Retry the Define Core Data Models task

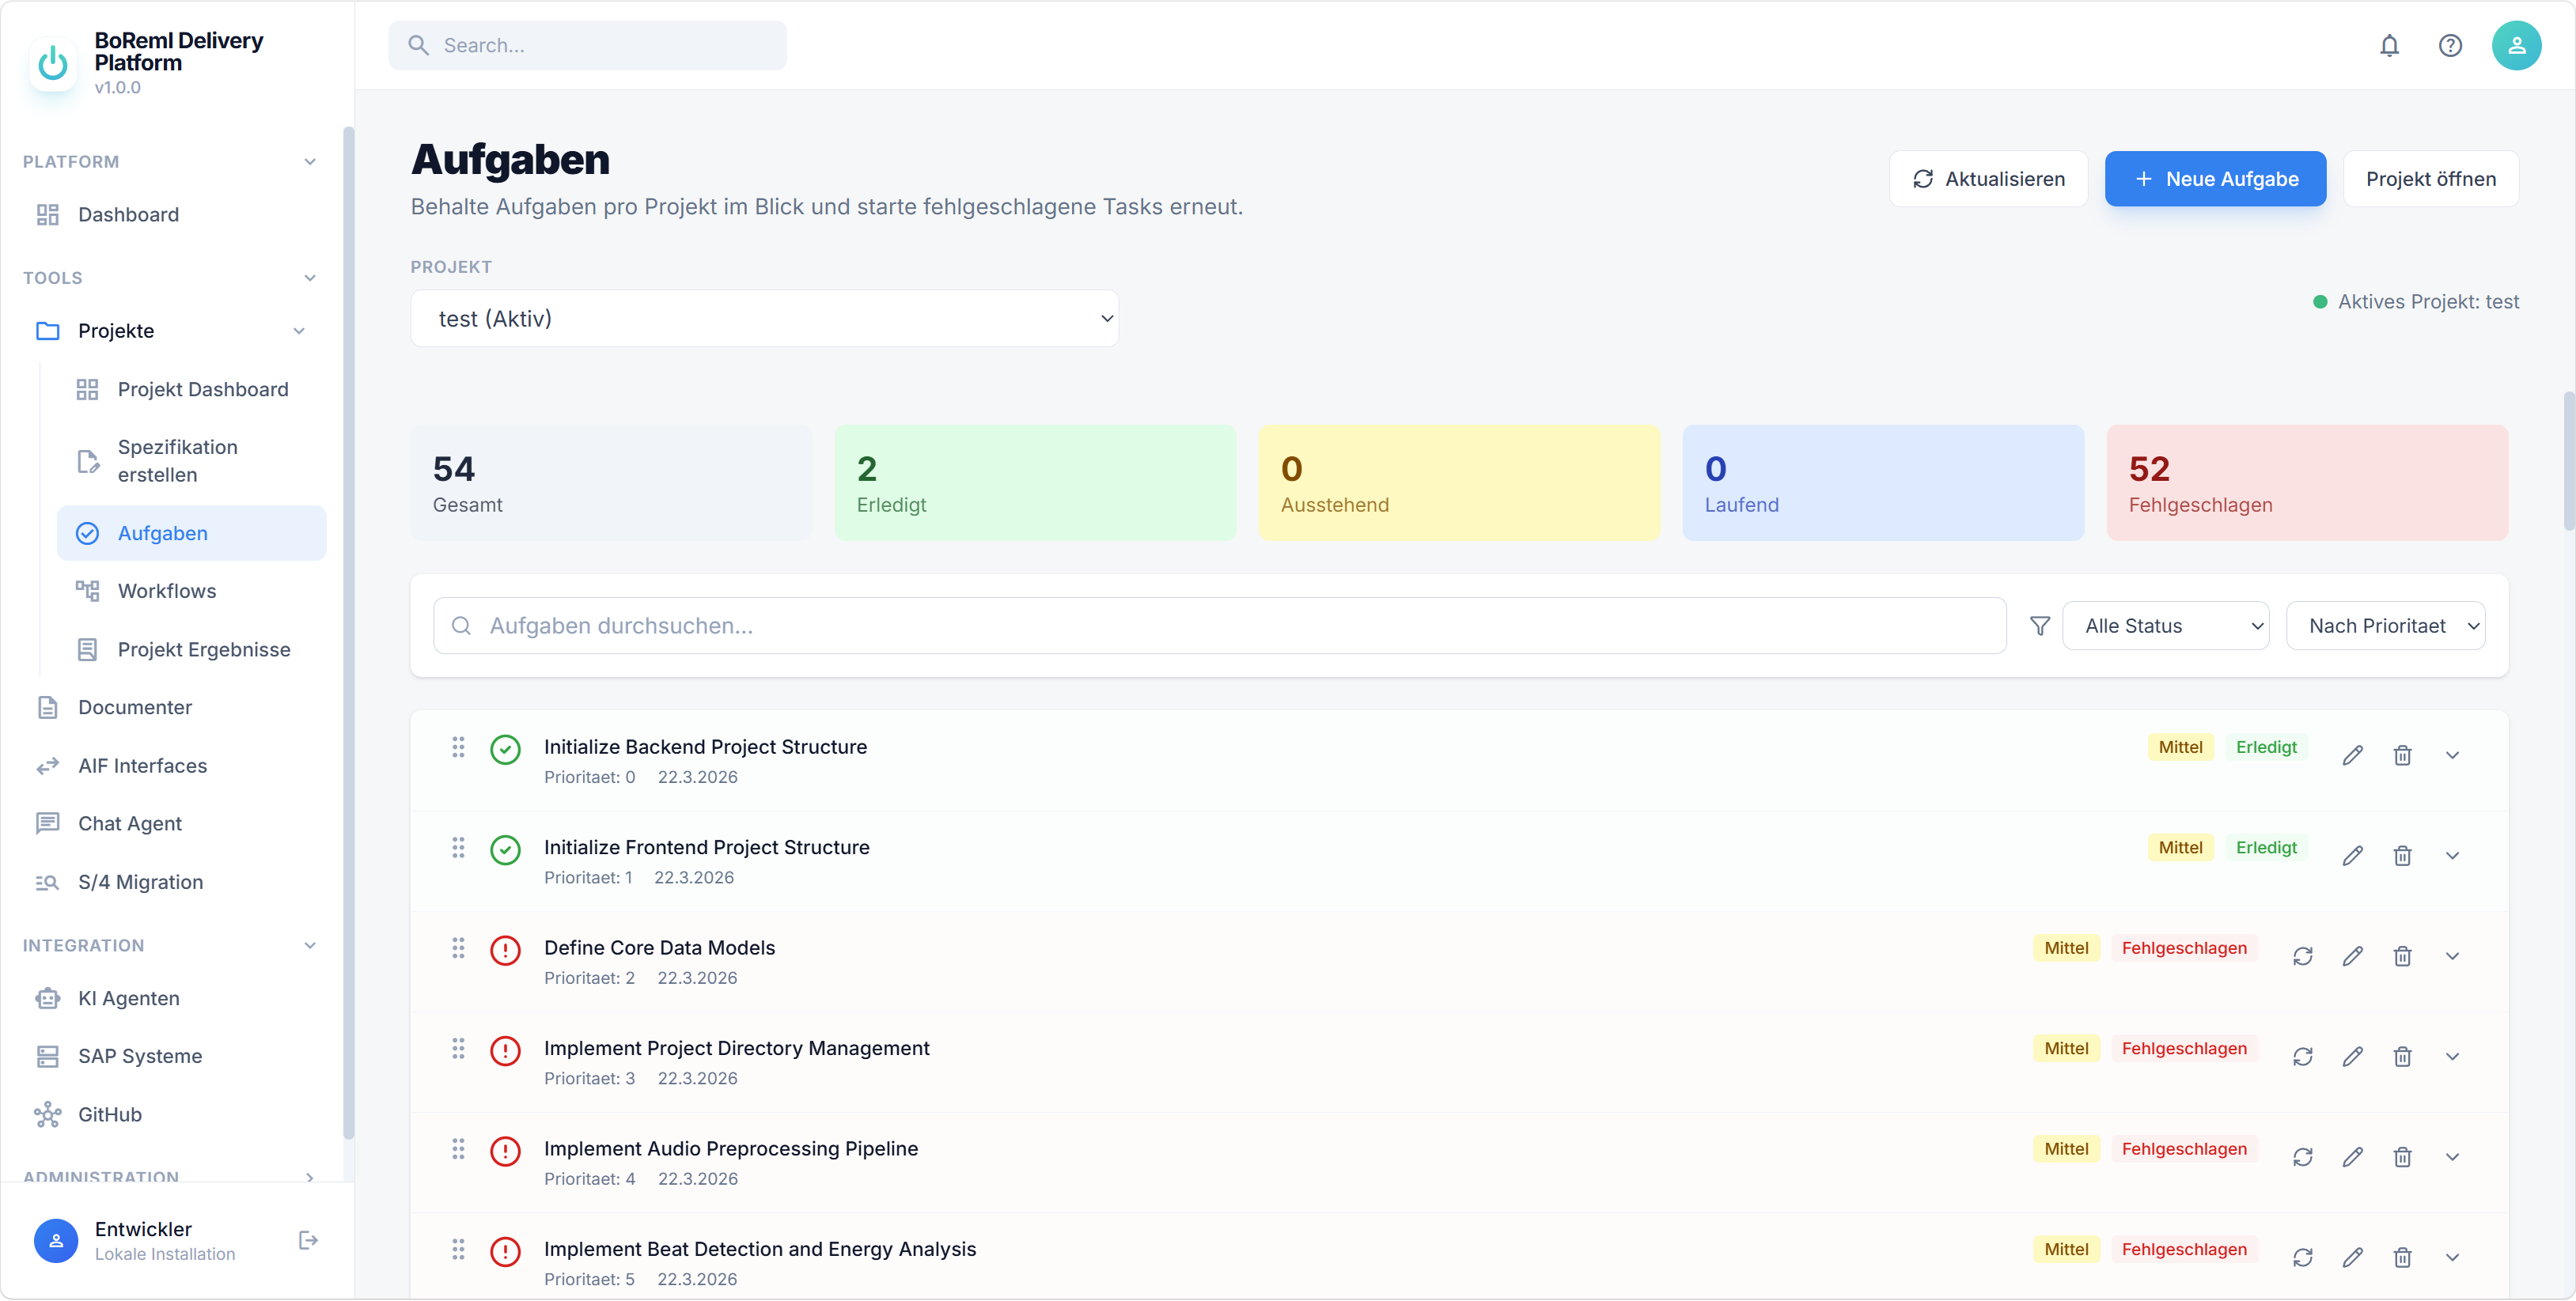2302,956
